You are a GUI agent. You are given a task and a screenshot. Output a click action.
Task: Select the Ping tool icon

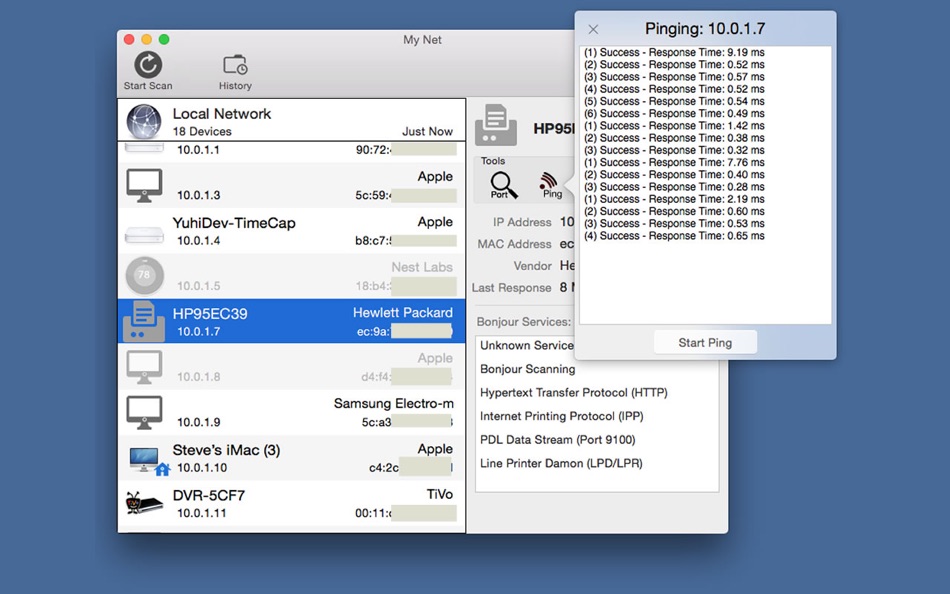550,185
